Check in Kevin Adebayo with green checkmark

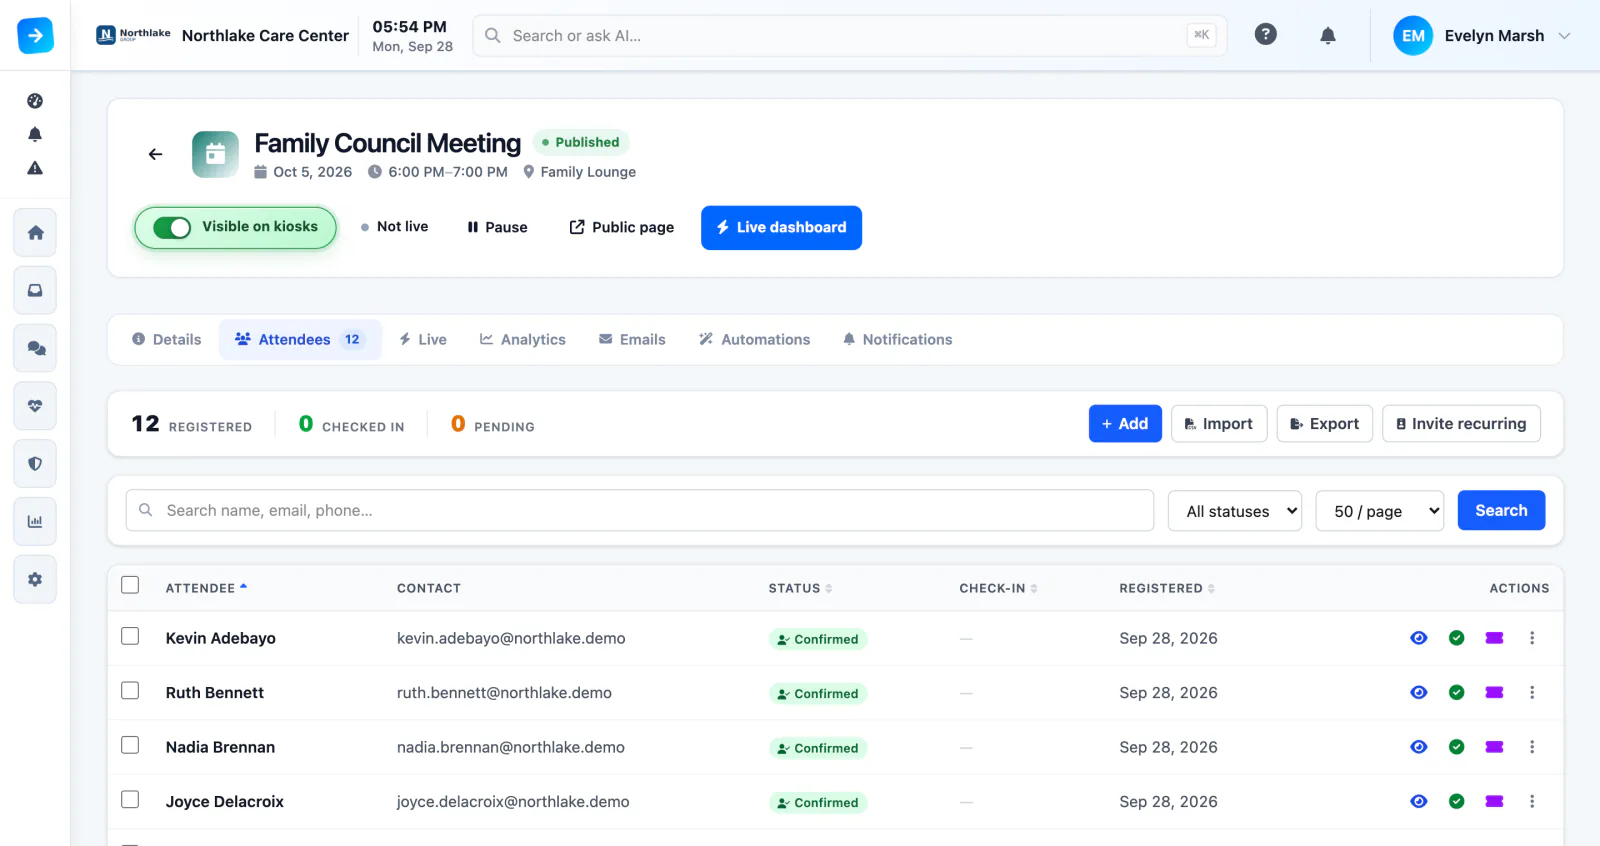tap(1456, 638)
